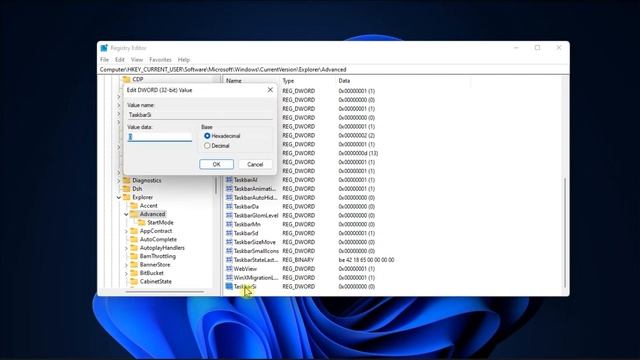
Task: Select the Advanced key in tree
Action: (152, 214)
